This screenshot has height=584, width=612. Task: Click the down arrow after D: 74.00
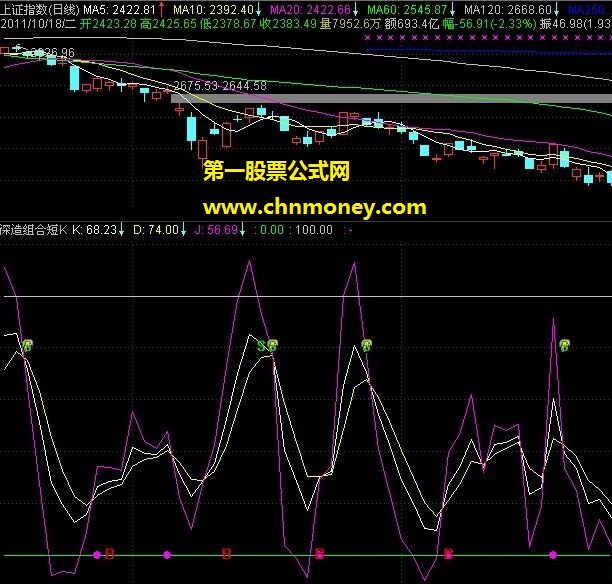(183, 230)
